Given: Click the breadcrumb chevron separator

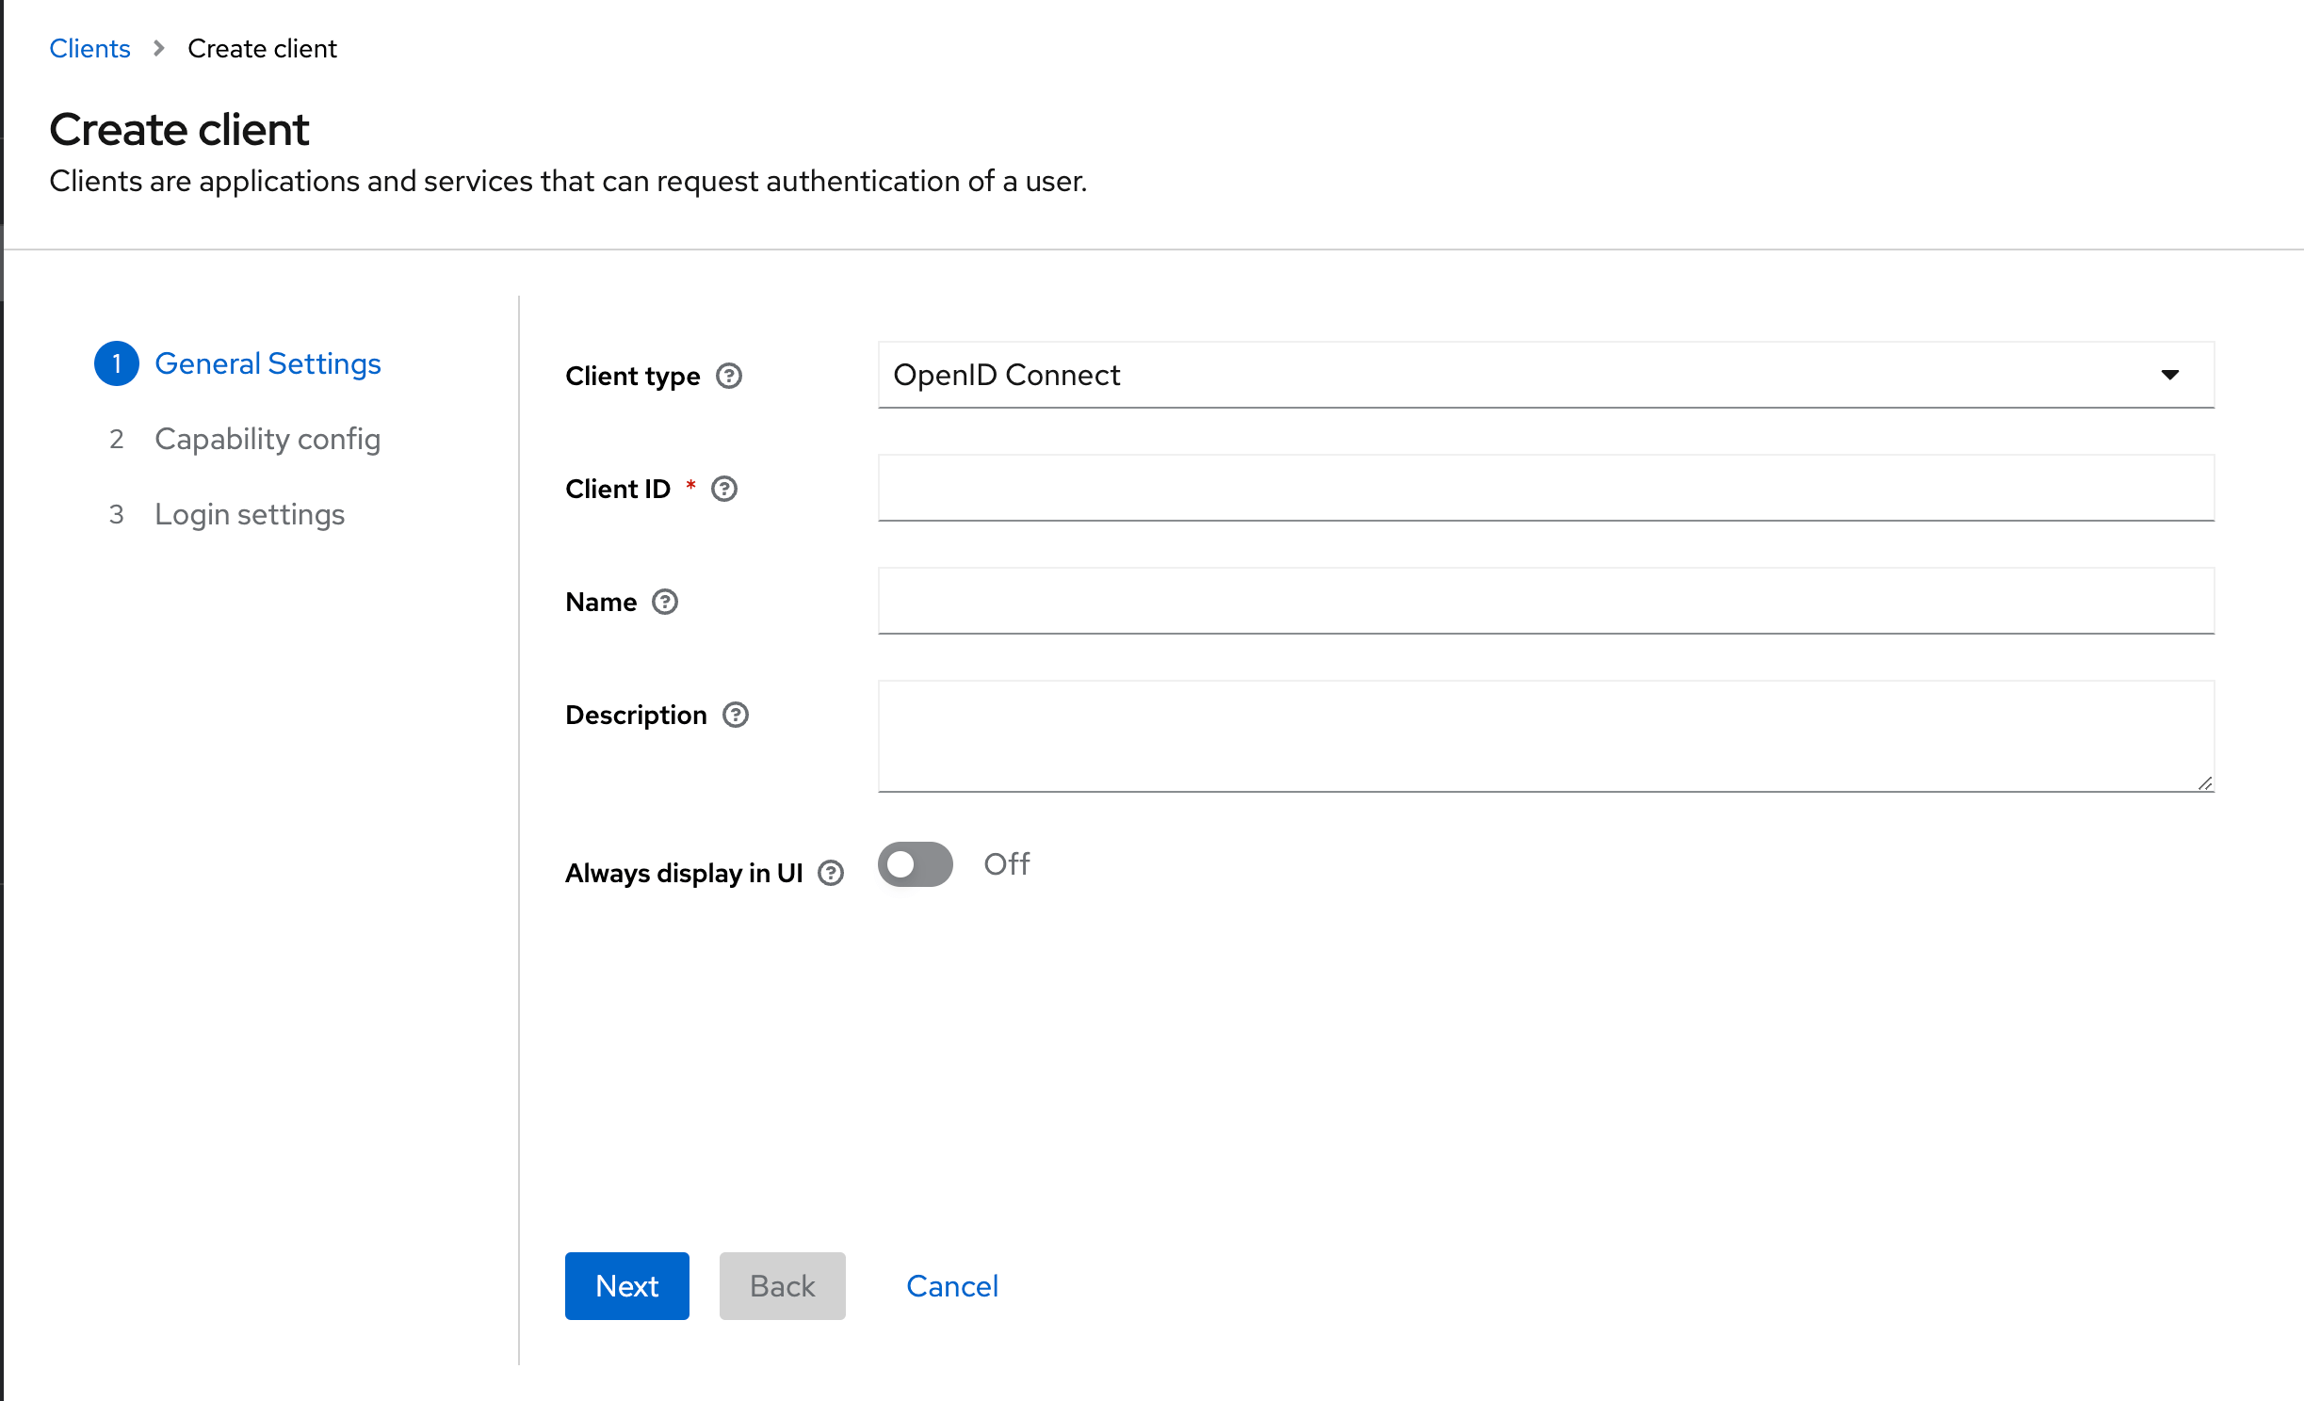Looking at the screenshot, I should [158, 47].
